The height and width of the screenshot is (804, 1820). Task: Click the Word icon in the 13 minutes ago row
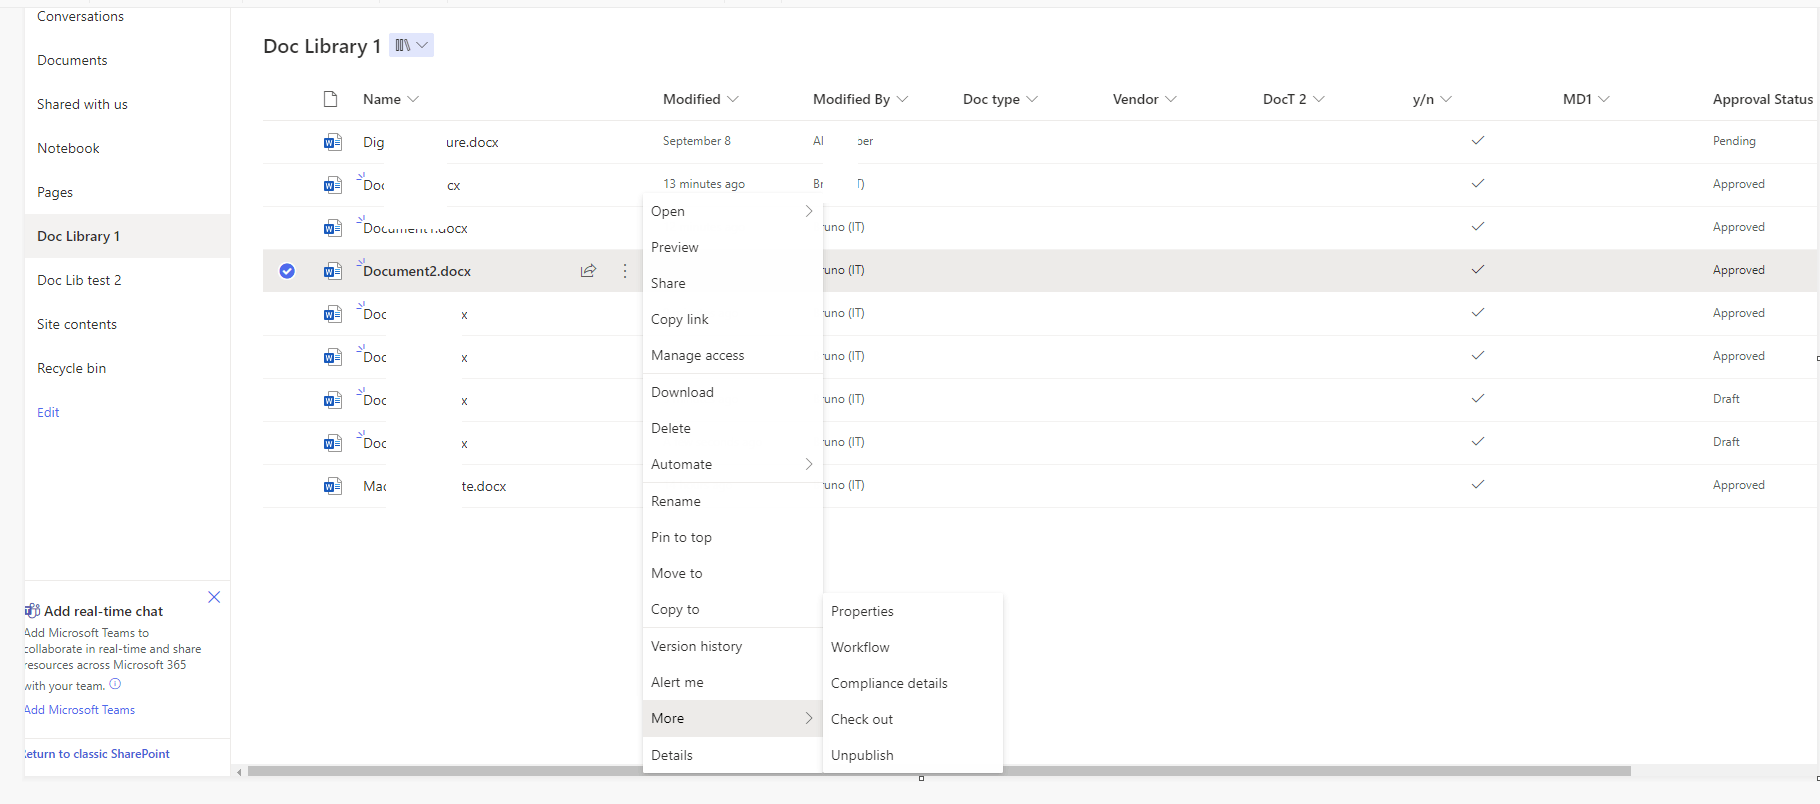332,185
